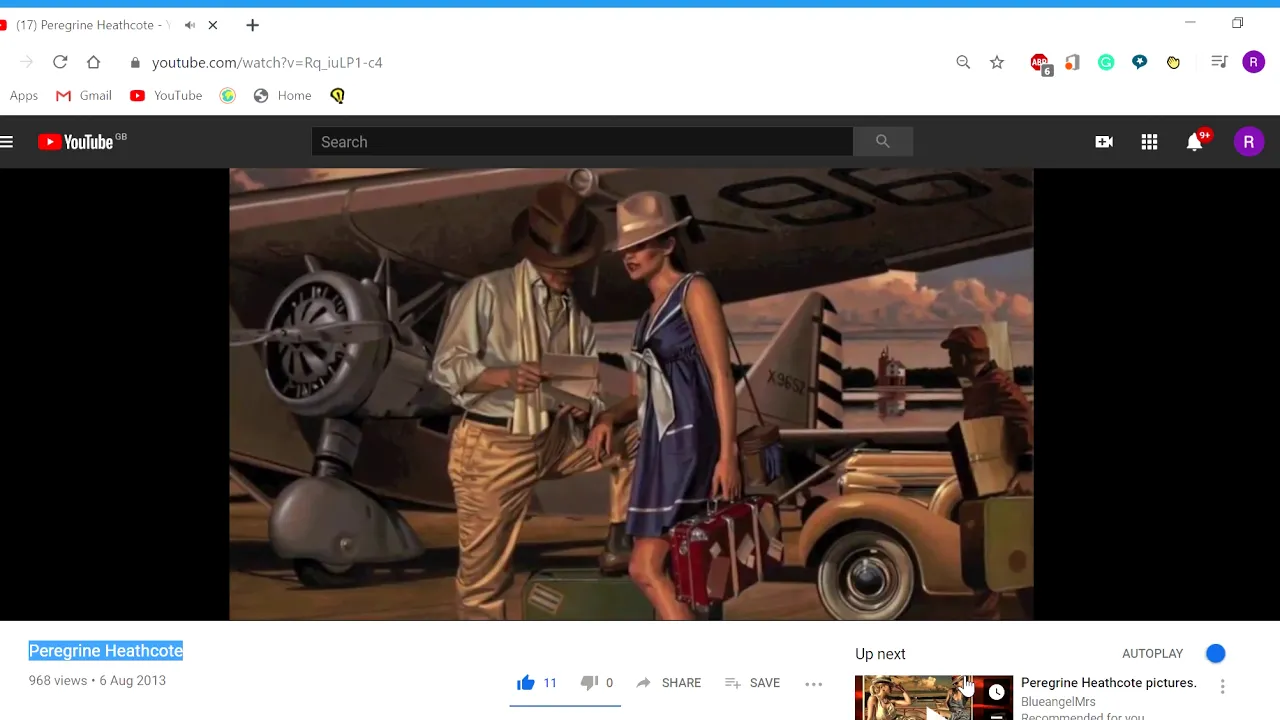This screenshot has width=1280, height=720.
Task: Open the browser zoom magnifier icon
Action: [963, 62]
